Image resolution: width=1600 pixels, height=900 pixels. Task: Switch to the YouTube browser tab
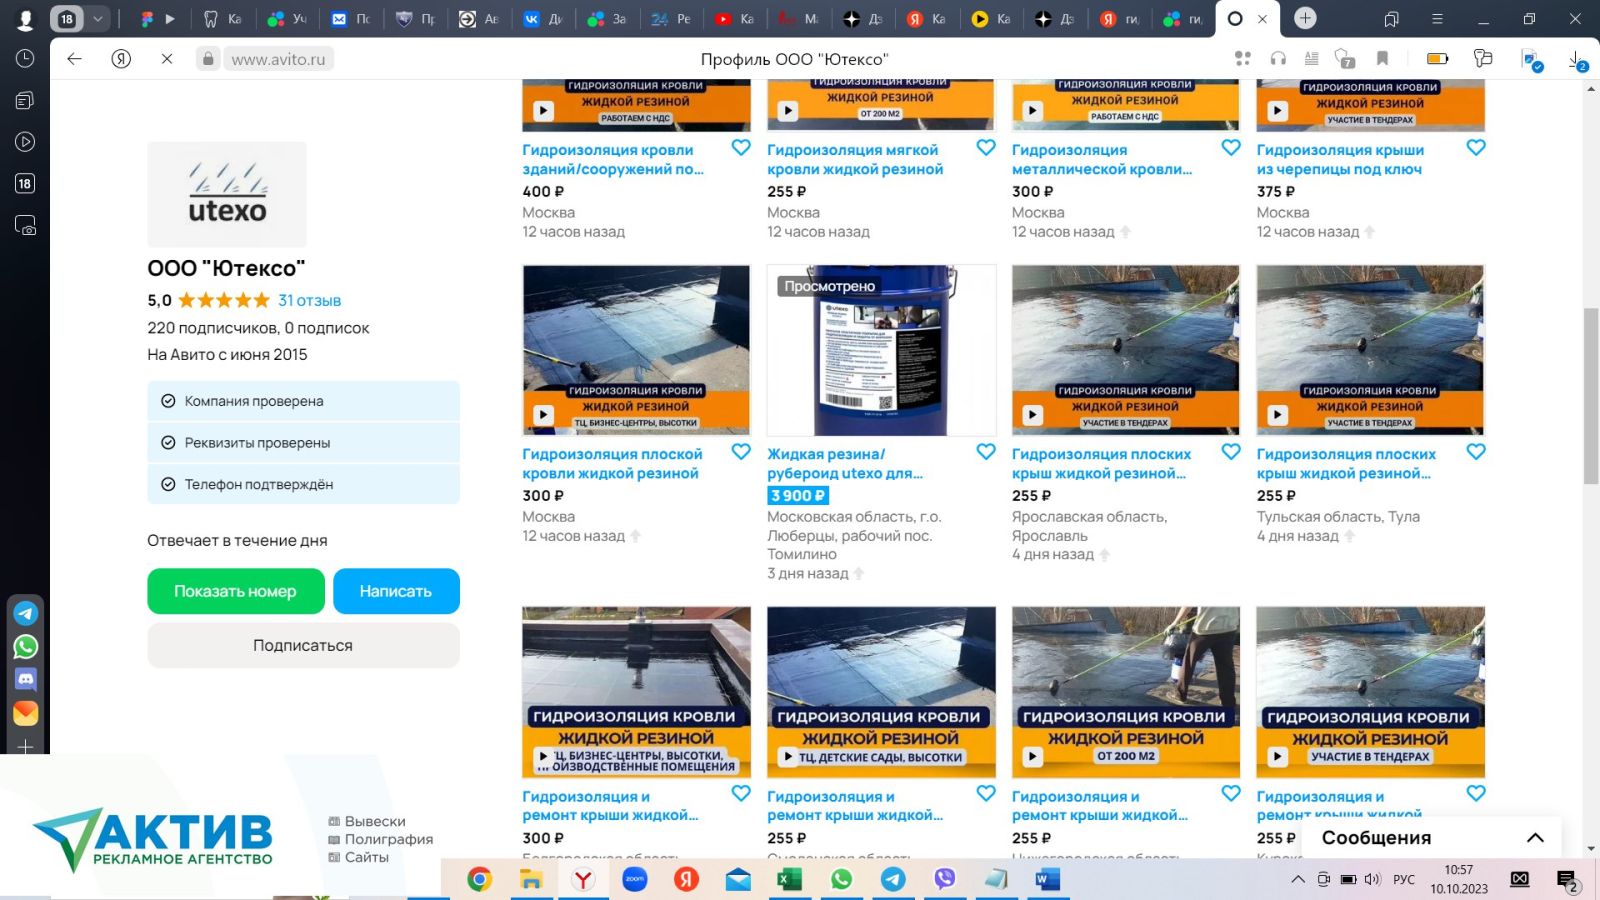734,19
